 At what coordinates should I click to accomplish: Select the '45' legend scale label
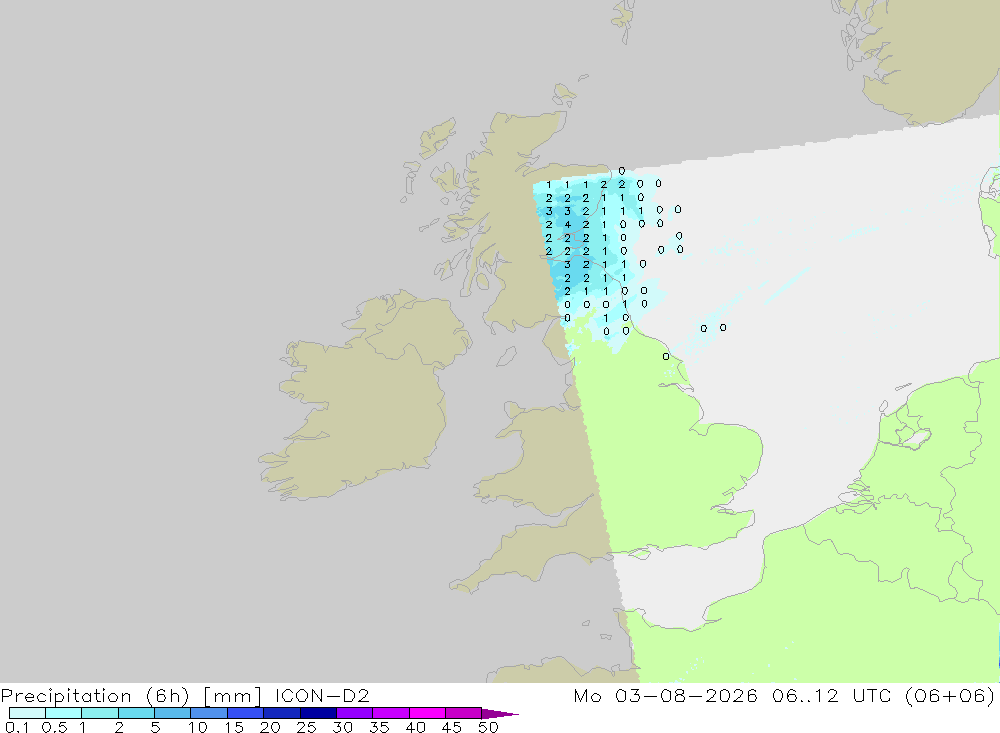(x=452, y=727)
